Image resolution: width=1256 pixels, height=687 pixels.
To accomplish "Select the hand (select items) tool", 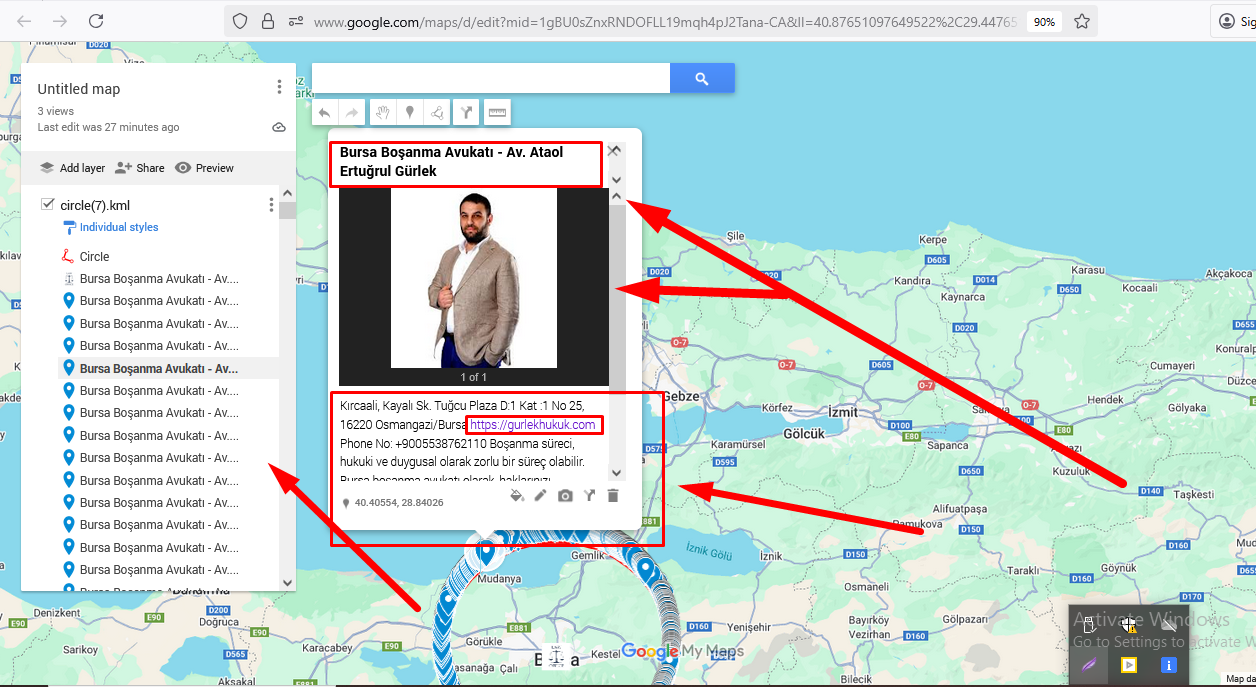I will 382,113.
